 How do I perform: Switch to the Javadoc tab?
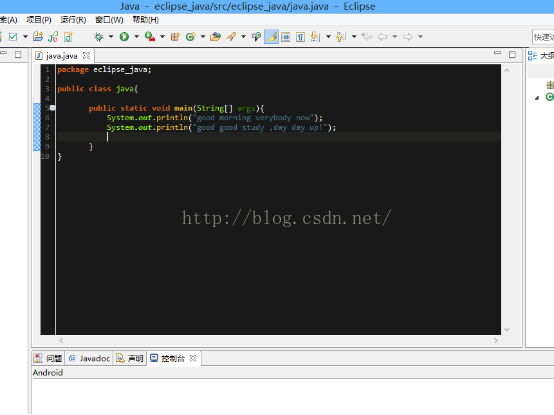click(90, 358)
